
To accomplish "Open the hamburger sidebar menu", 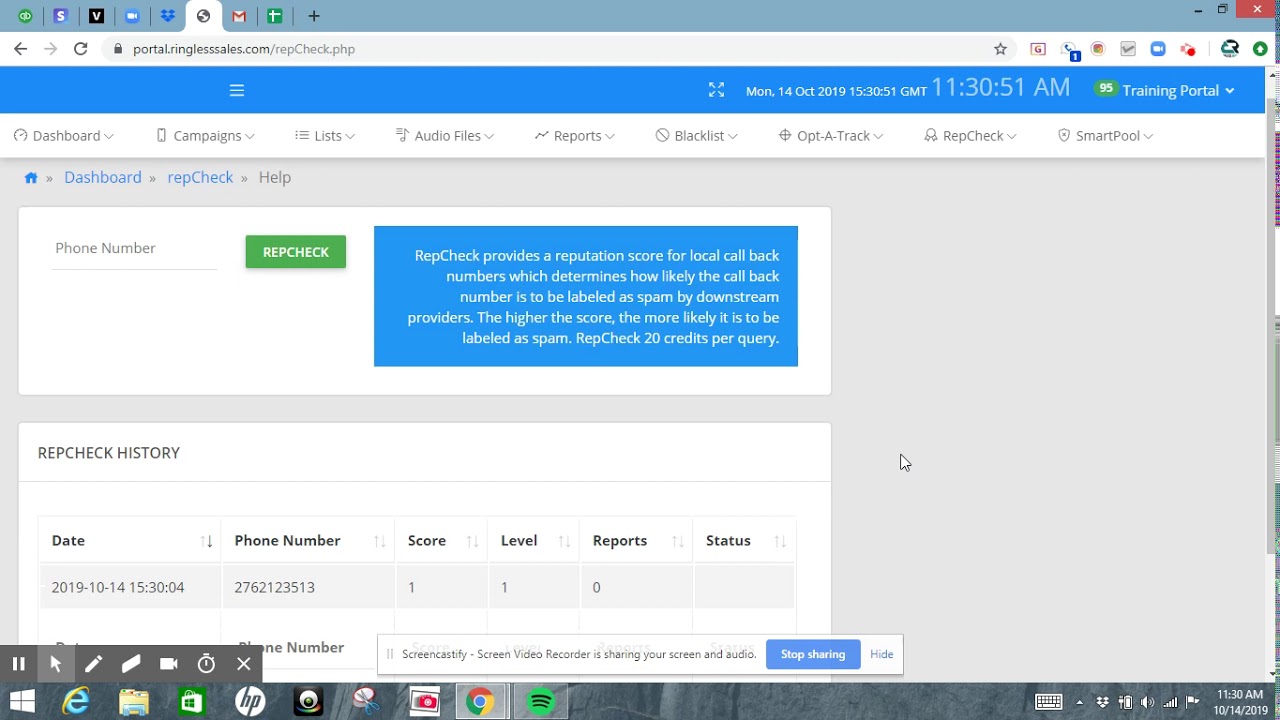I will click(x=237, y=90).
